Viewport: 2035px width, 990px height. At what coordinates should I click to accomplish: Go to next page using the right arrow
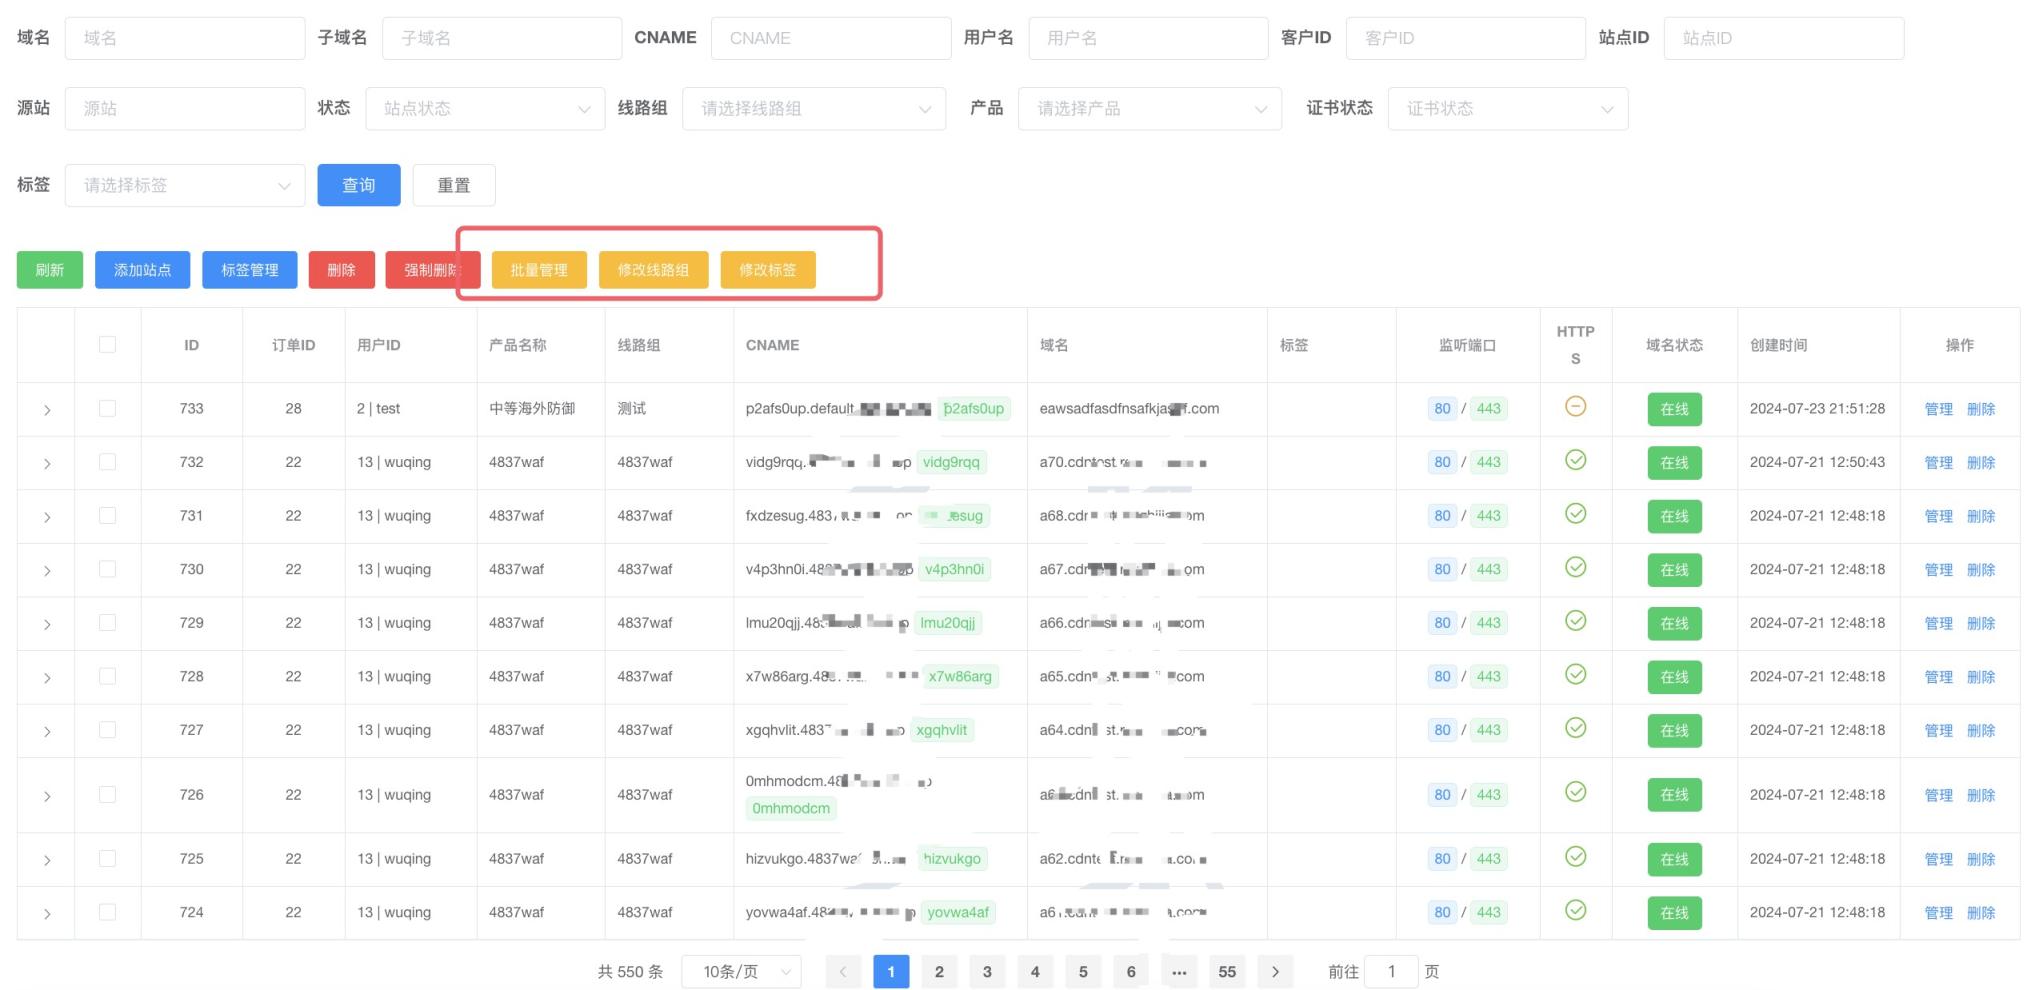point(1275,971)
